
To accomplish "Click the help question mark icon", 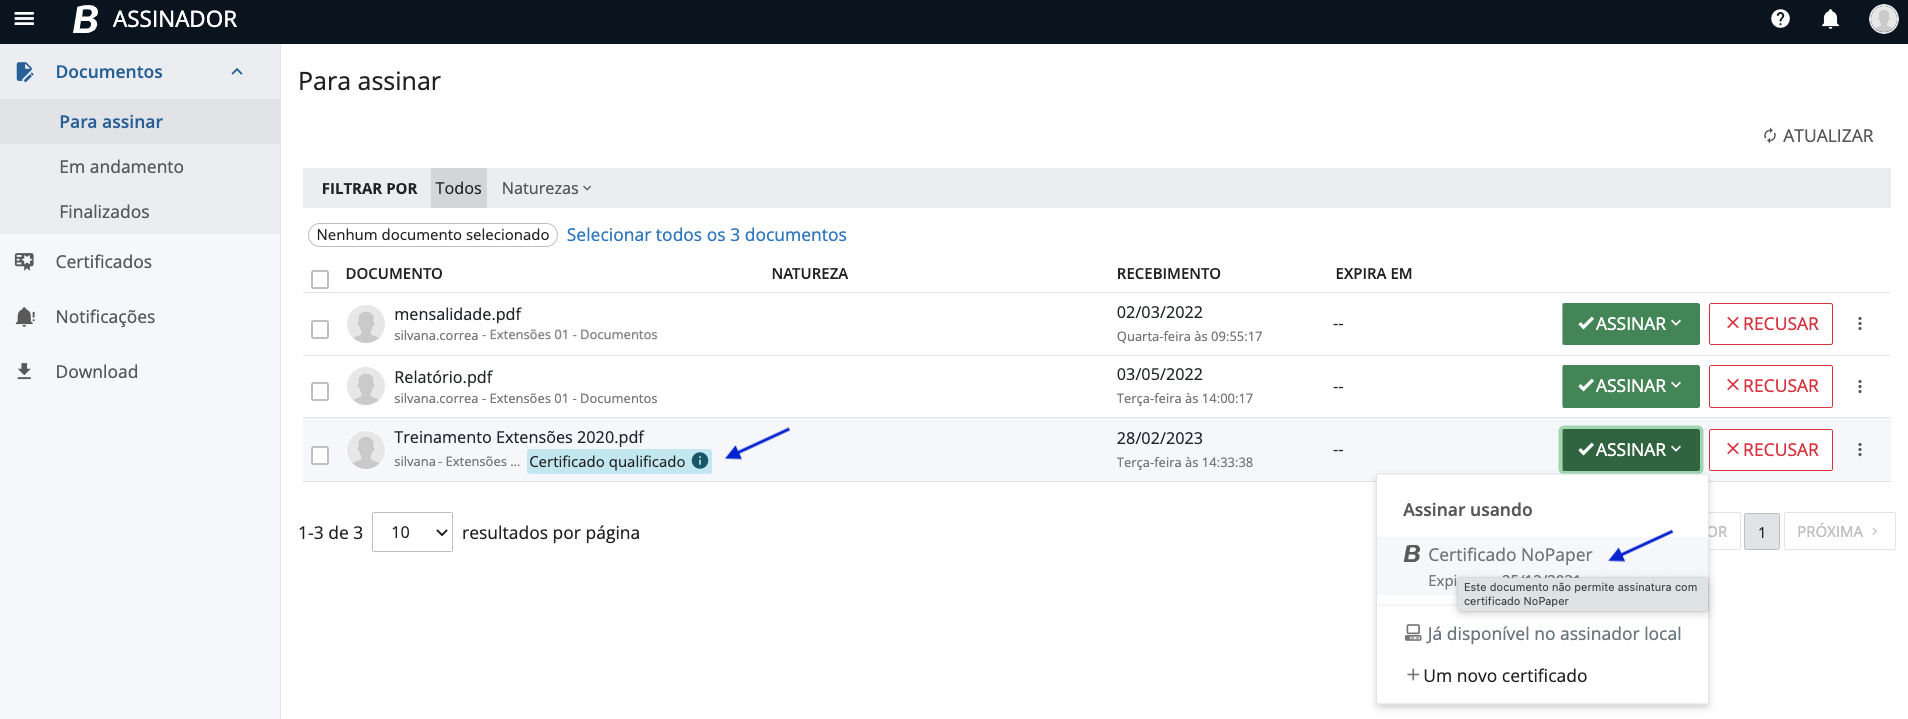I will 1780,19.
